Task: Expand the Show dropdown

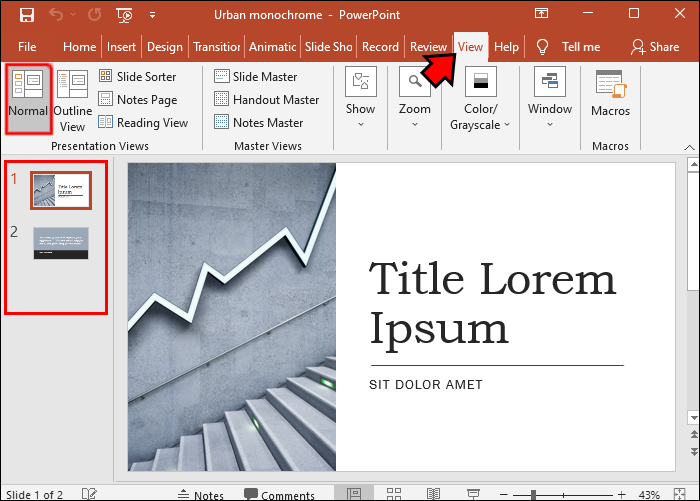Action: tap(360, 97)
